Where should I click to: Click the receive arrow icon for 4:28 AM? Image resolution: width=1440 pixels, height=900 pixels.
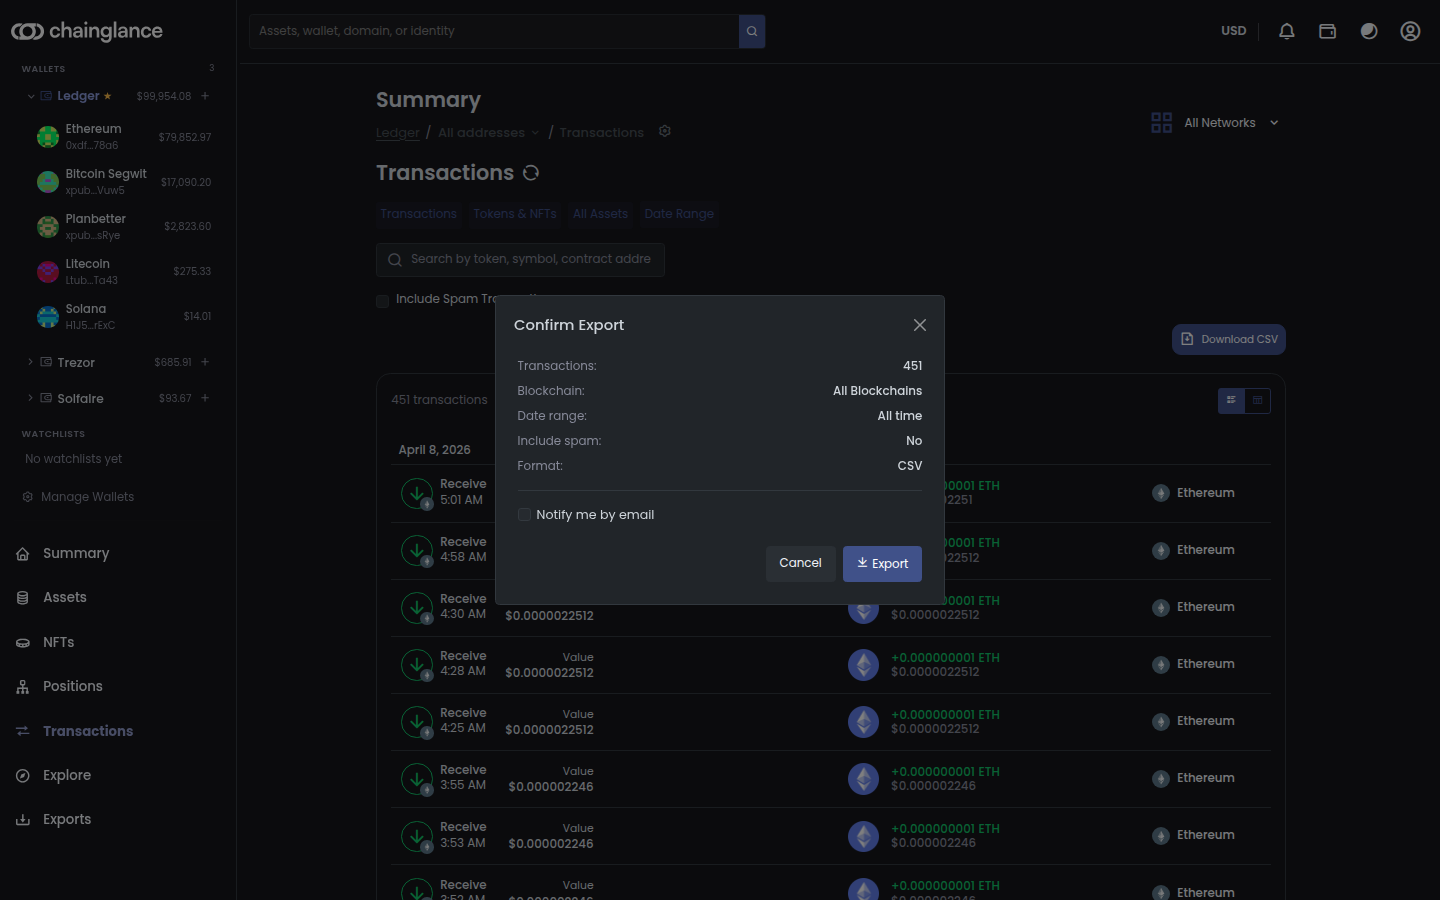click(417, 664)
